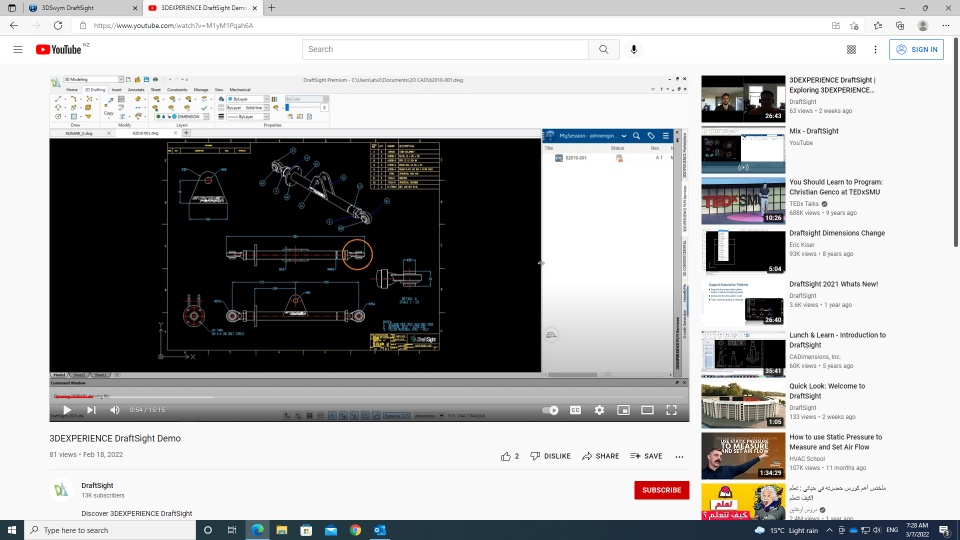This screenshot has width=960, height=540.
Task: Open Google Chrome from taskbar
Action: point(355,530)
